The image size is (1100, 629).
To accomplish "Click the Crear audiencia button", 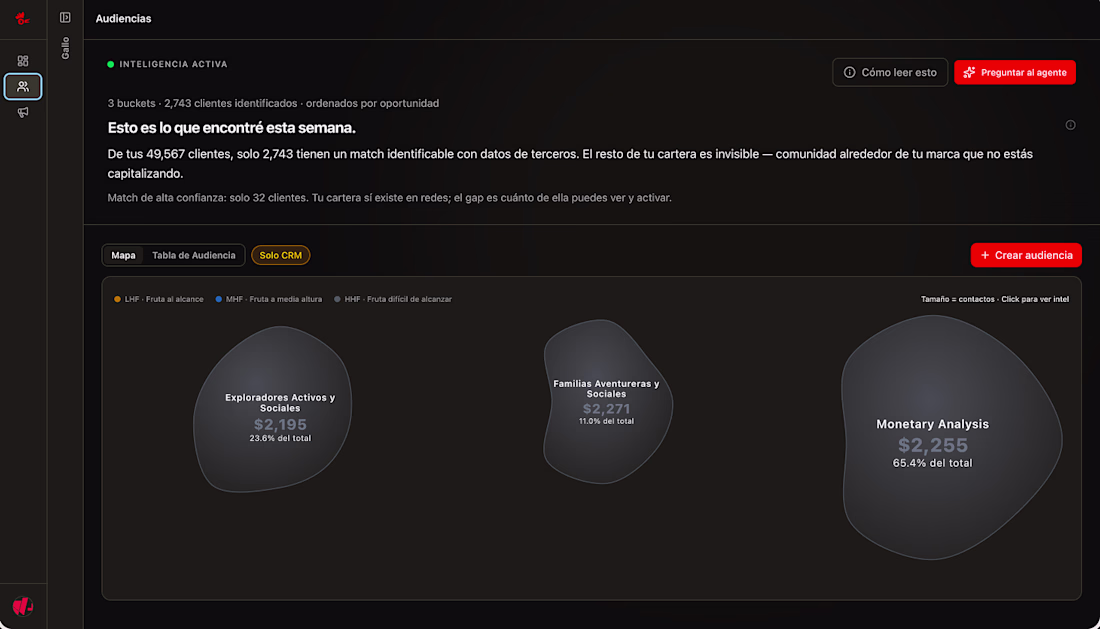I will [x=1026, y=255].
